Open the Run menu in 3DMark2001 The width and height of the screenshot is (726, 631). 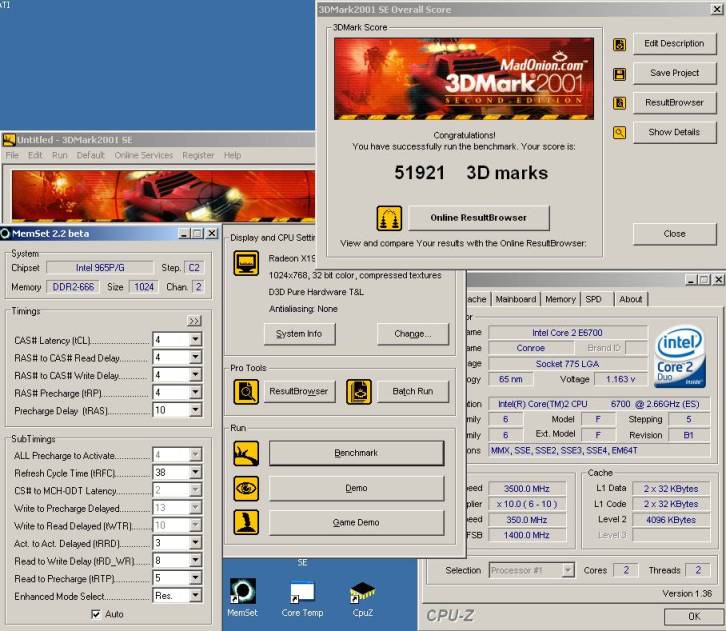pyautogui.click(x=60, y=155)
